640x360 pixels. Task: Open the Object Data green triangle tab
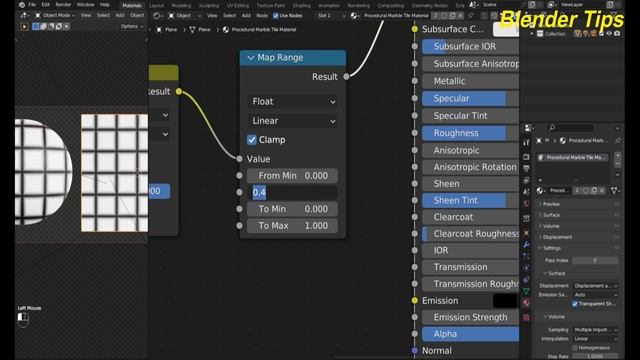[526, 291]
